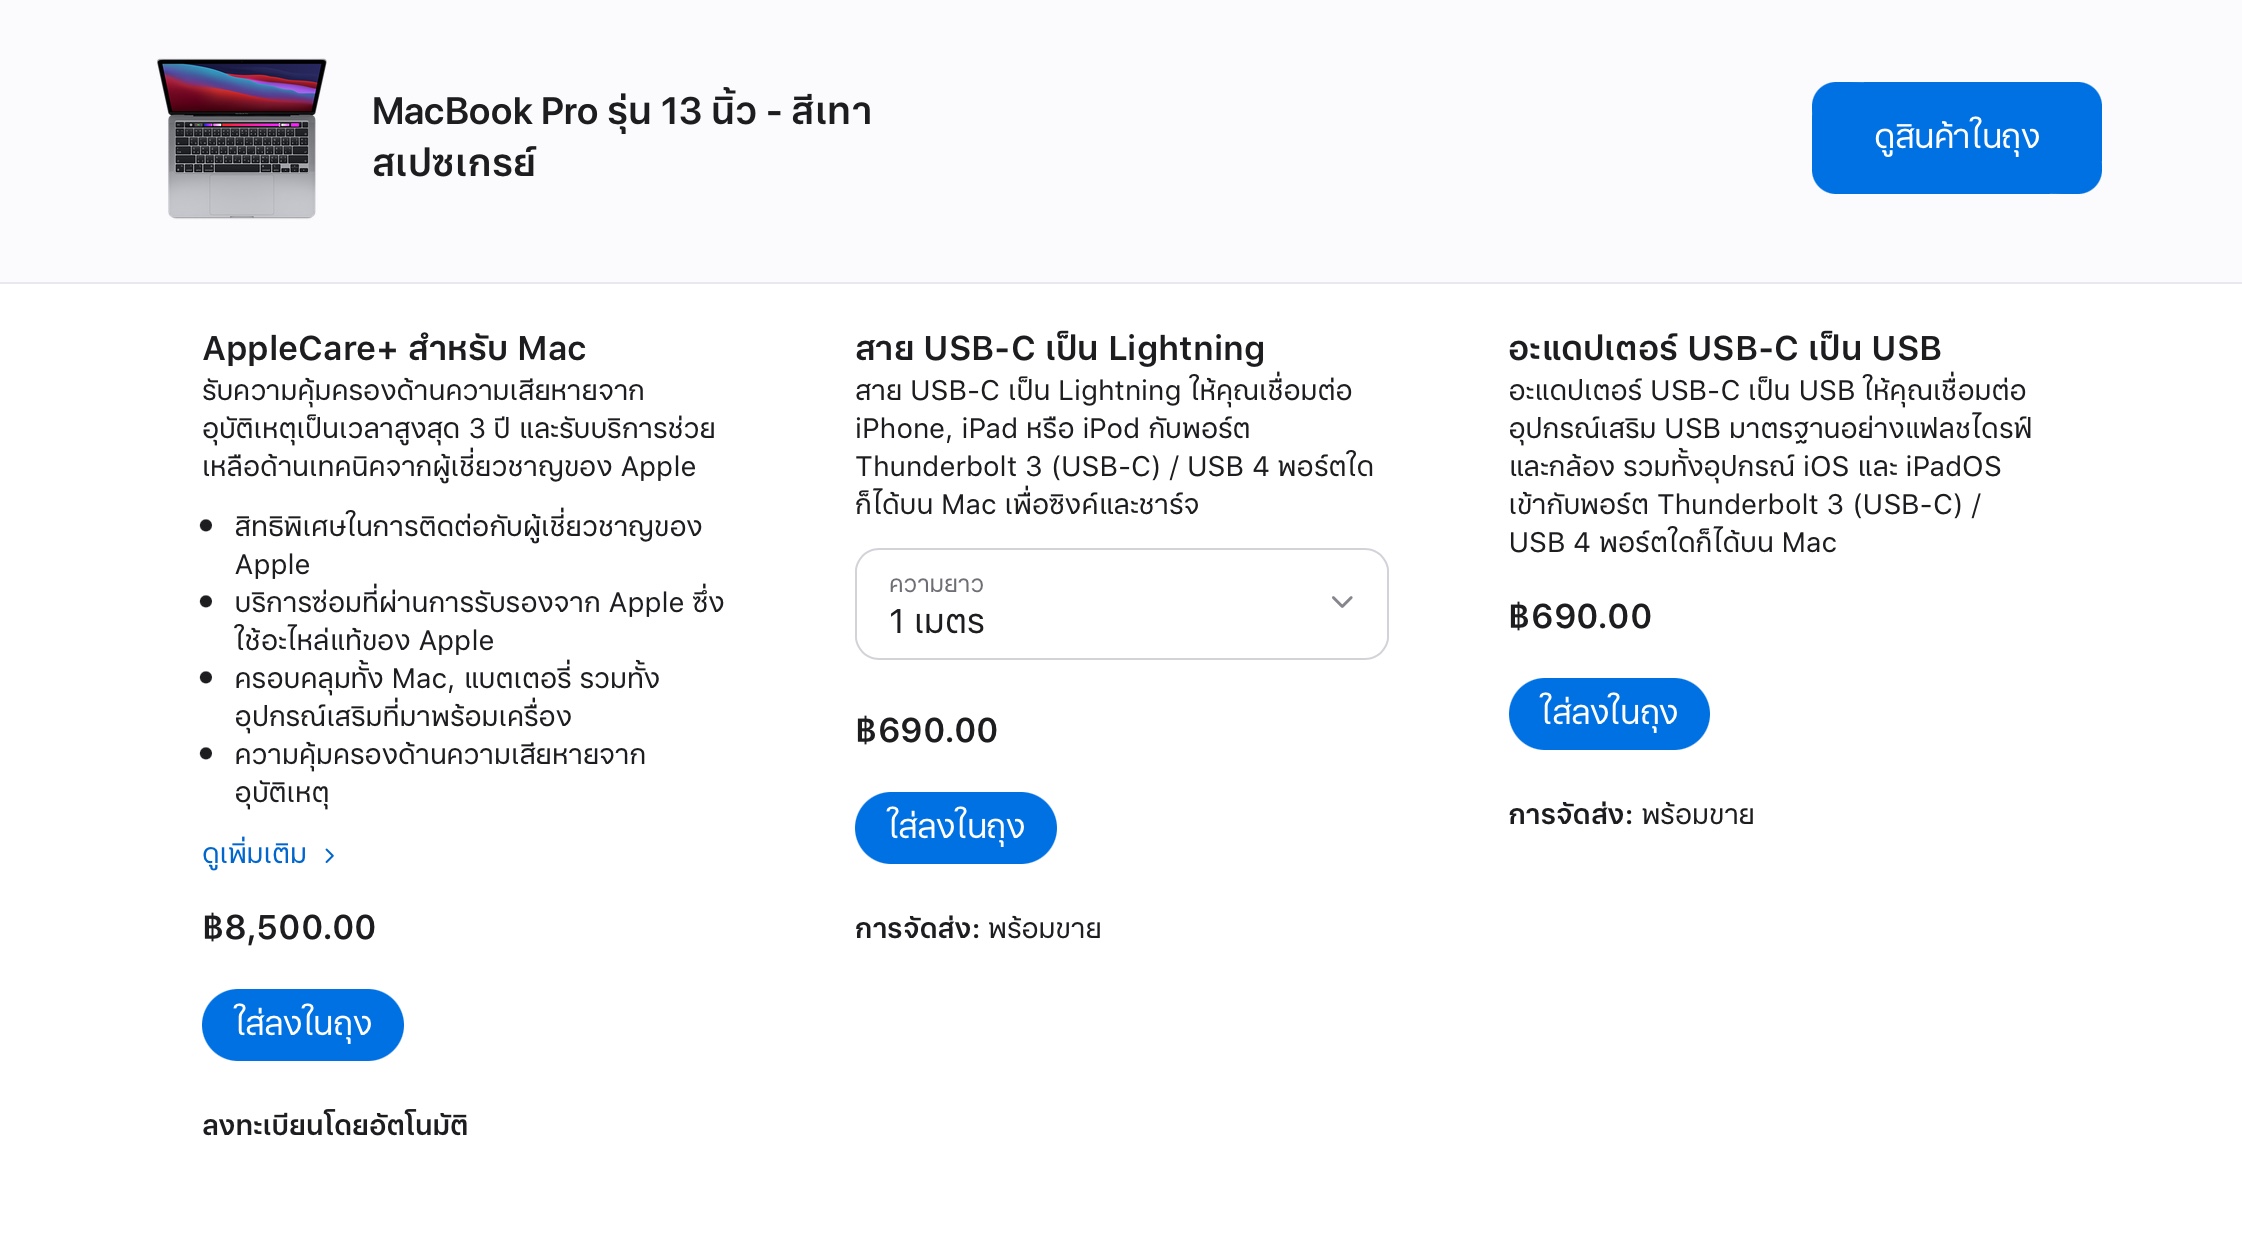Add the USB-C to Lightning cable to bag
Image resolution: width=2242 pixels, height=1242 pixels.
[955, 827]
